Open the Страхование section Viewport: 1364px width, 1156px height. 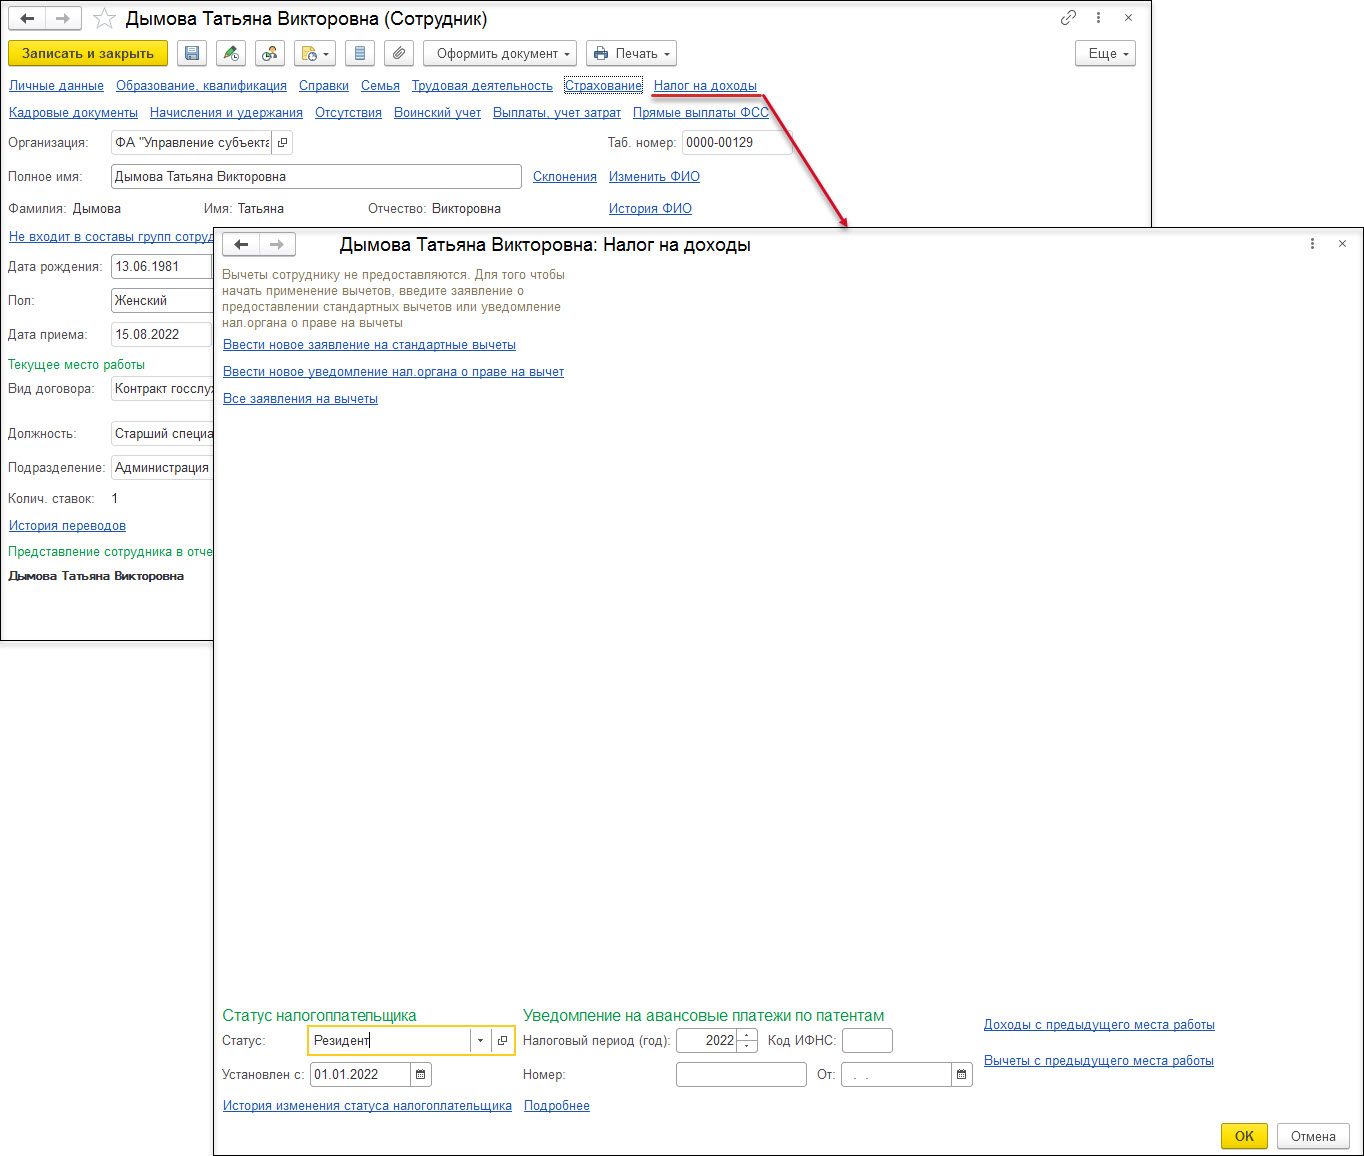pyautogui.click(x=603, y=86)
